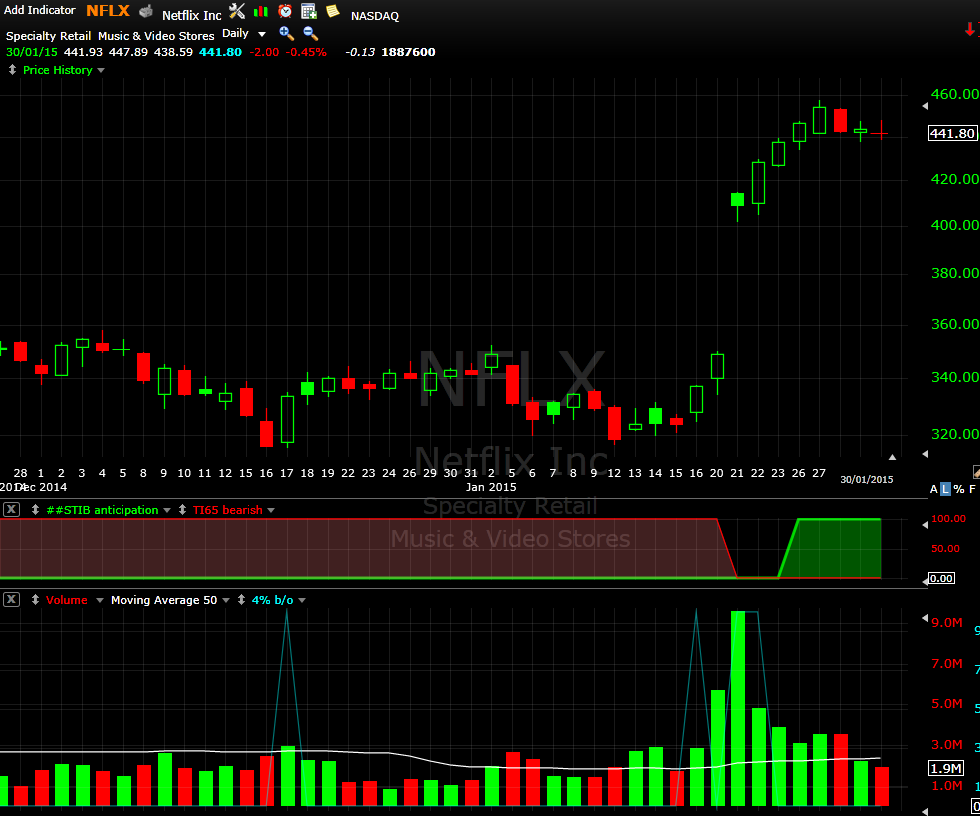Click the Music & Video Stores industry link
The height and width of the screenshot is (816, 980).
click(156, 36)
